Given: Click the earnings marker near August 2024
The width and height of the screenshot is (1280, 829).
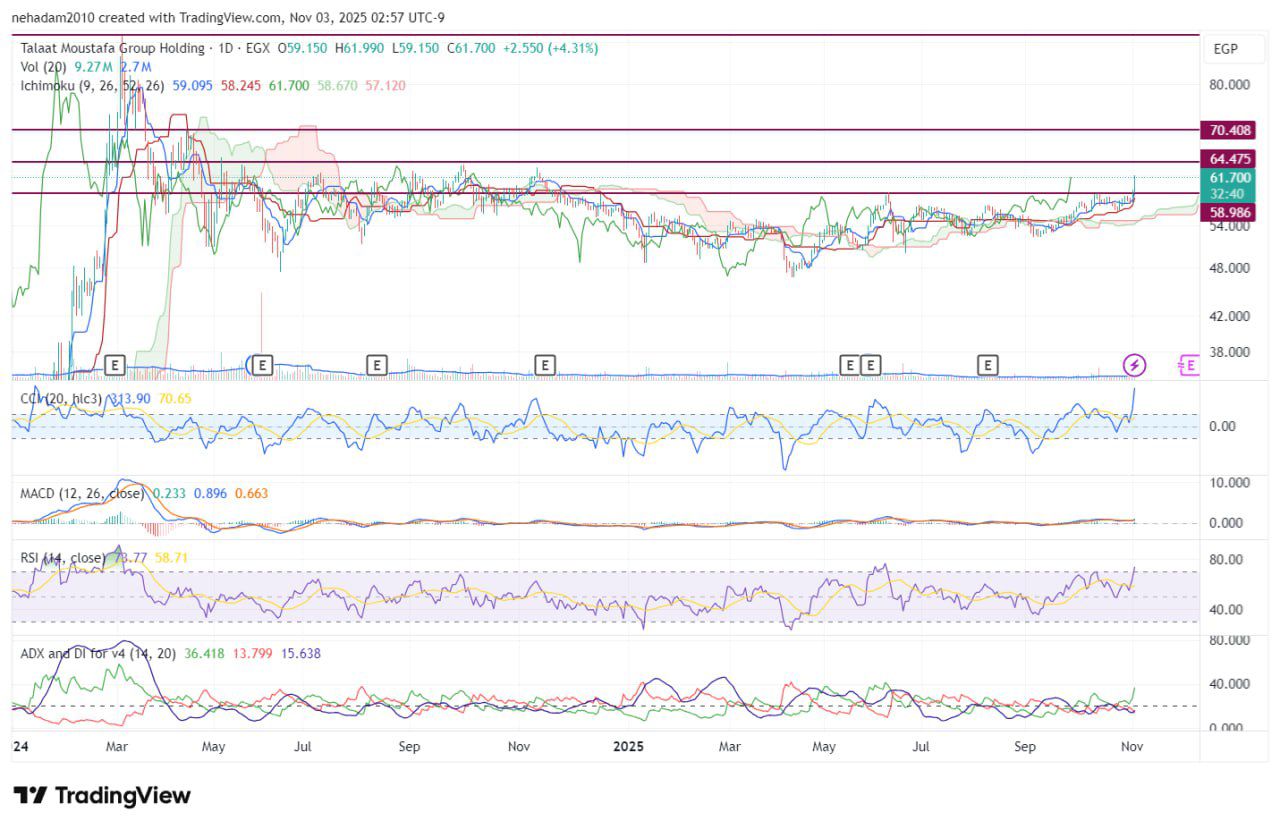Looking at the screenshot, I should 376,365.
